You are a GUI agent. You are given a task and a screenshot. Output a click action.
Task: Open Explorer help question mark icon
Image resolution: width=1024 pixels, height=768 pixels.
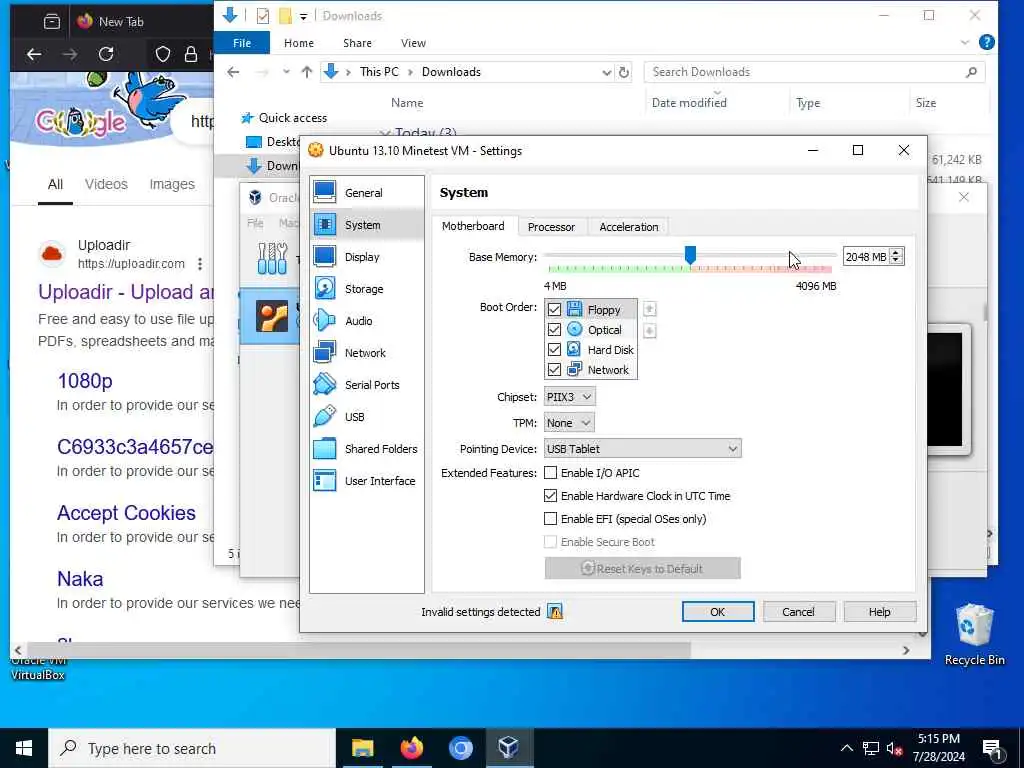tap(987, 42)
